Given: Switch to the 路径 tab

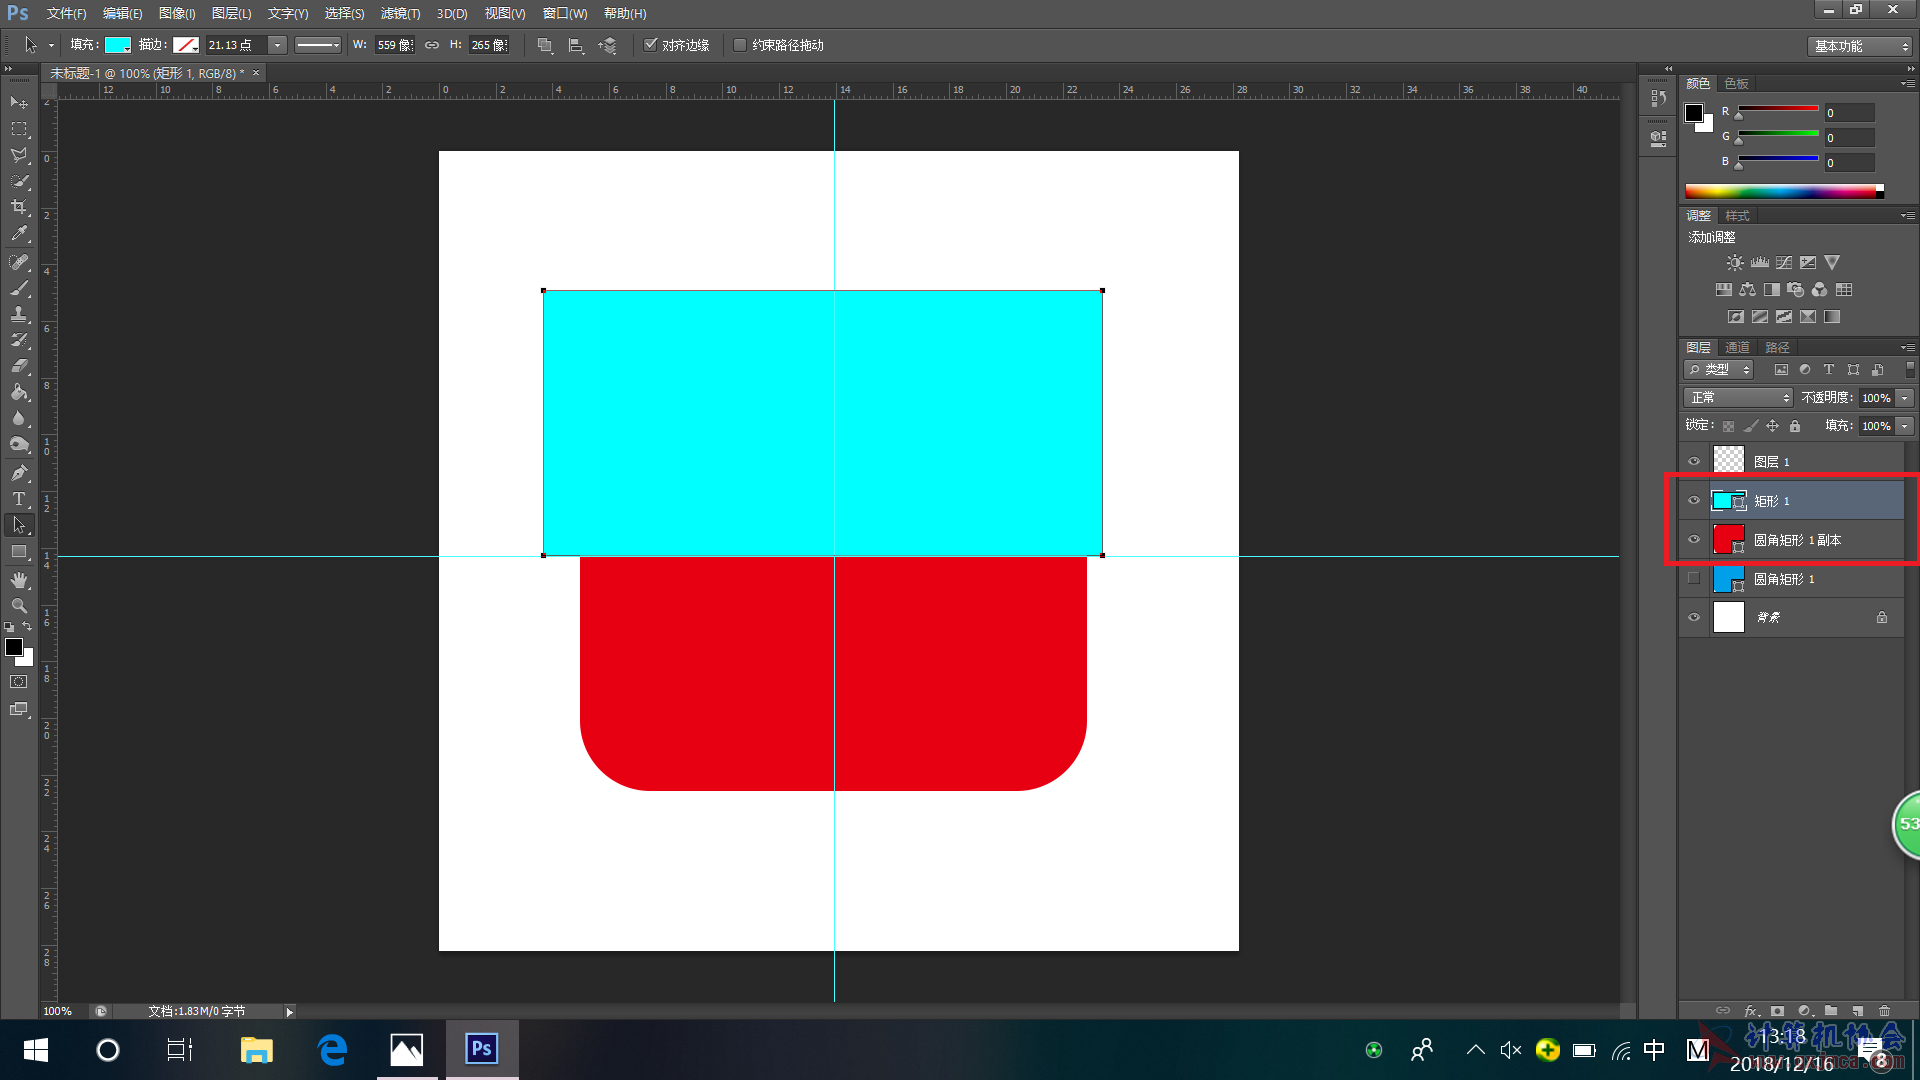Looking at the screenshot, I should [x=1777, y=347].
